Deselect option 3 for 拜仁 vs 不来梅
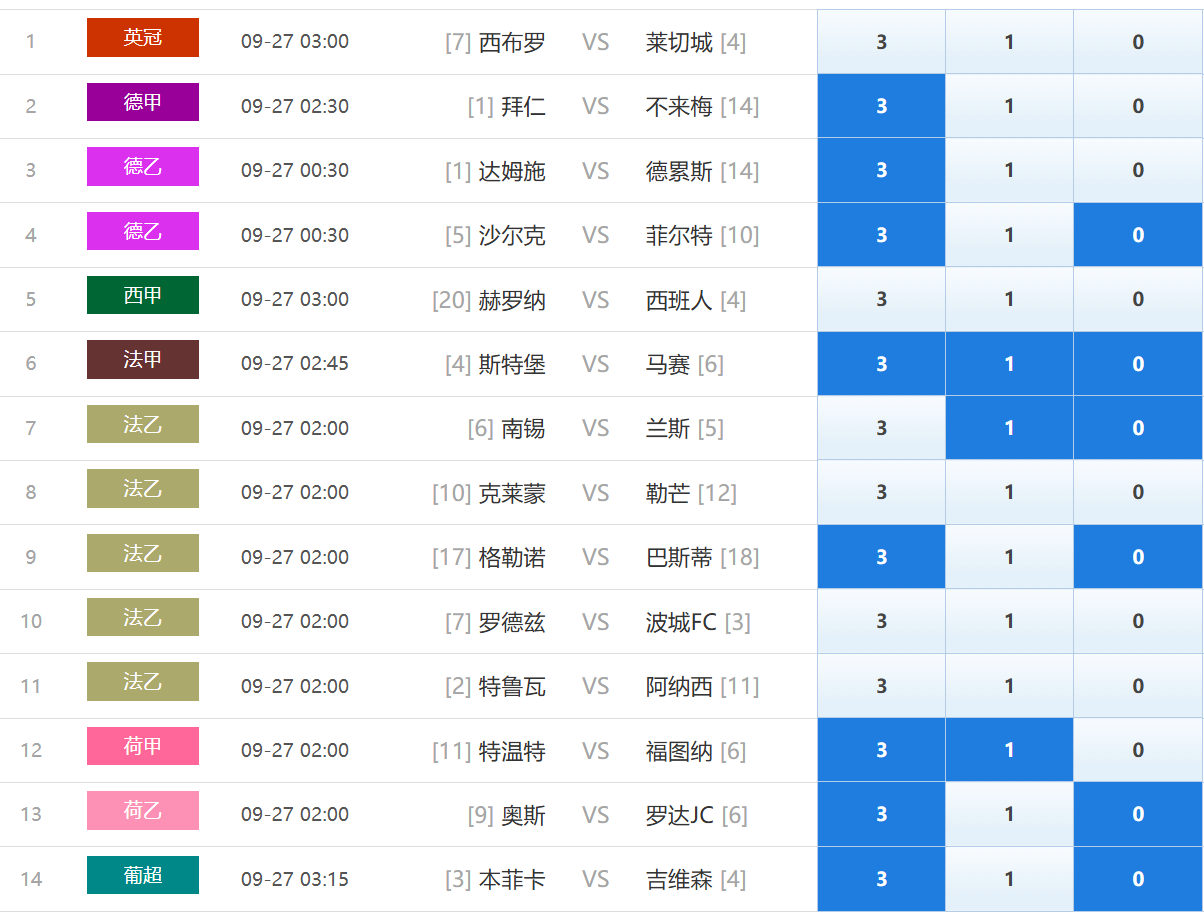 tap(881, 106)
